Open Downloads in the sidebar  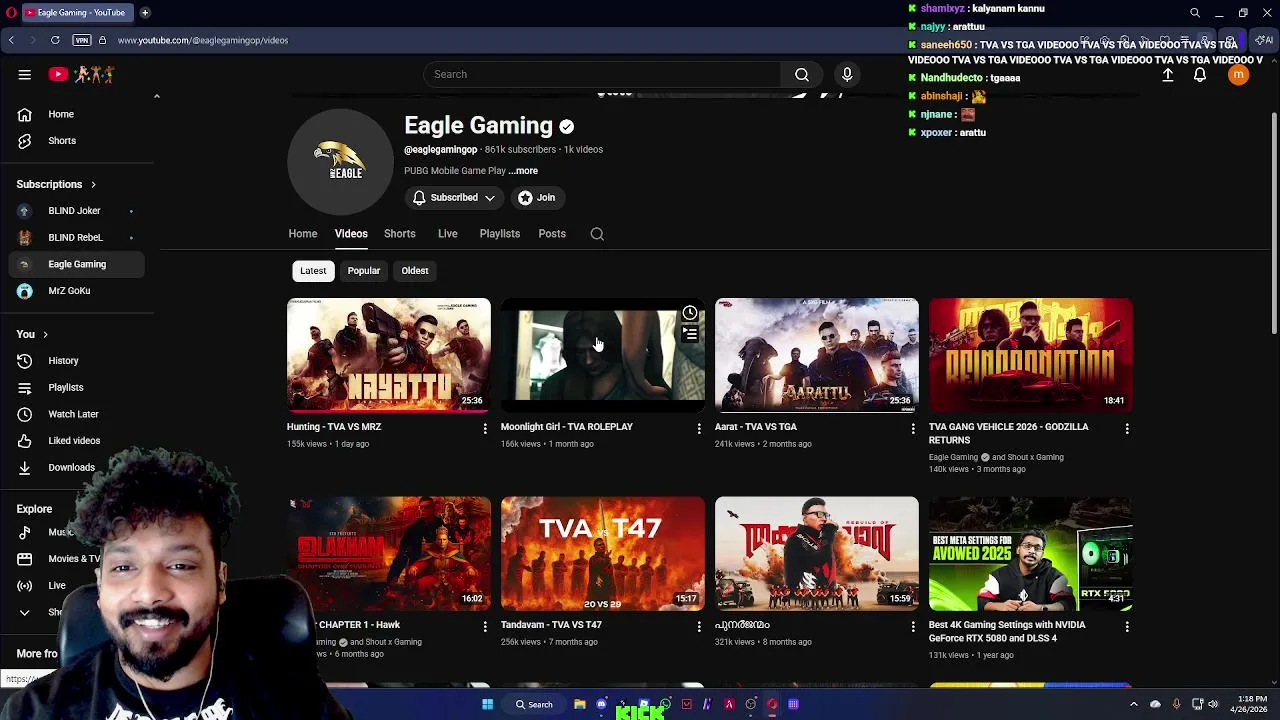tap(77, 468)
